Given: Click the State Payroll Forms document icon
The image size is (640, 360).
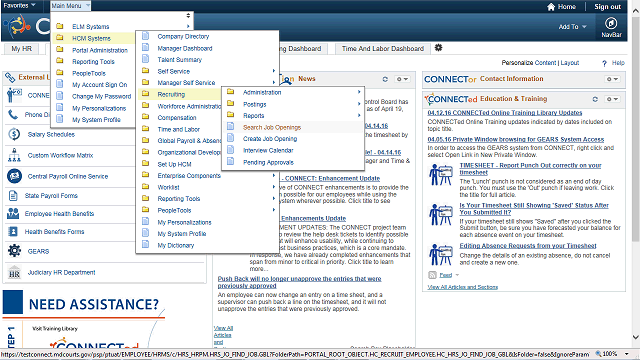Looking at the screenshot, I should click(x=13, y=196).
